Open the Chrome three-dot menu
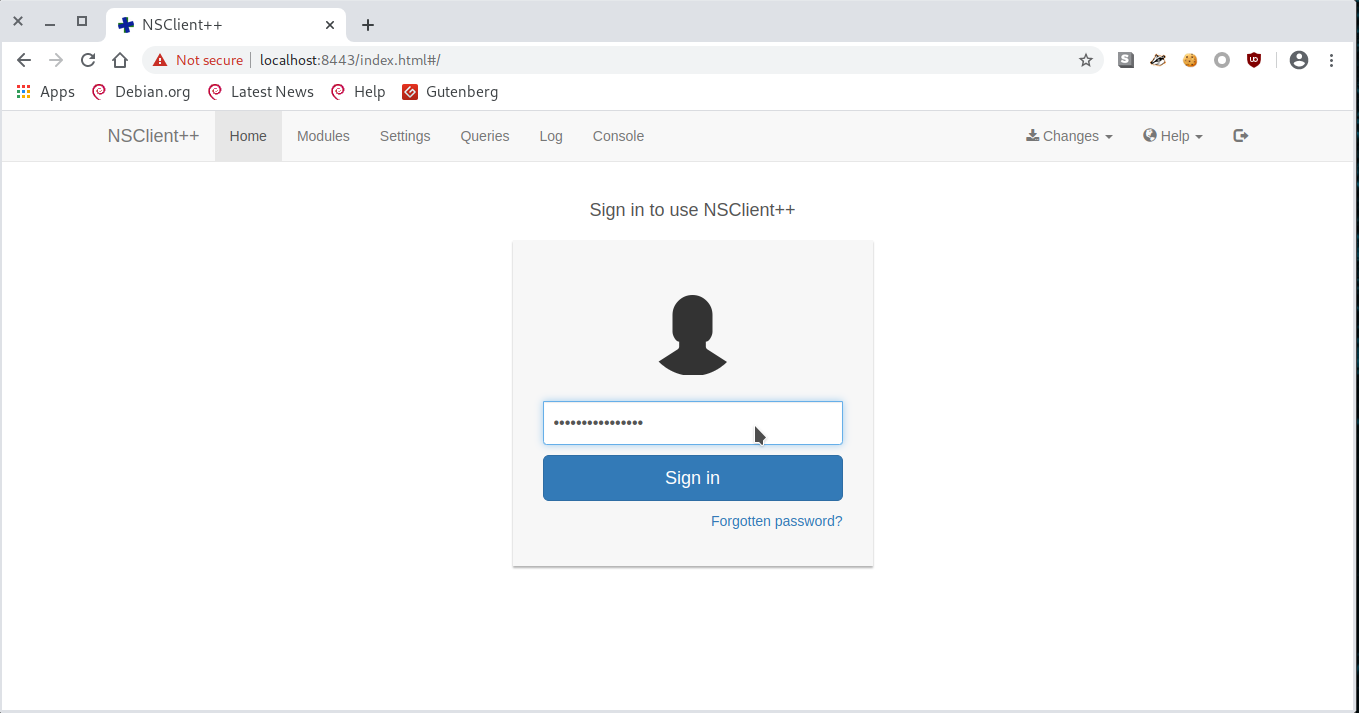 click(x=1331, y=60)
